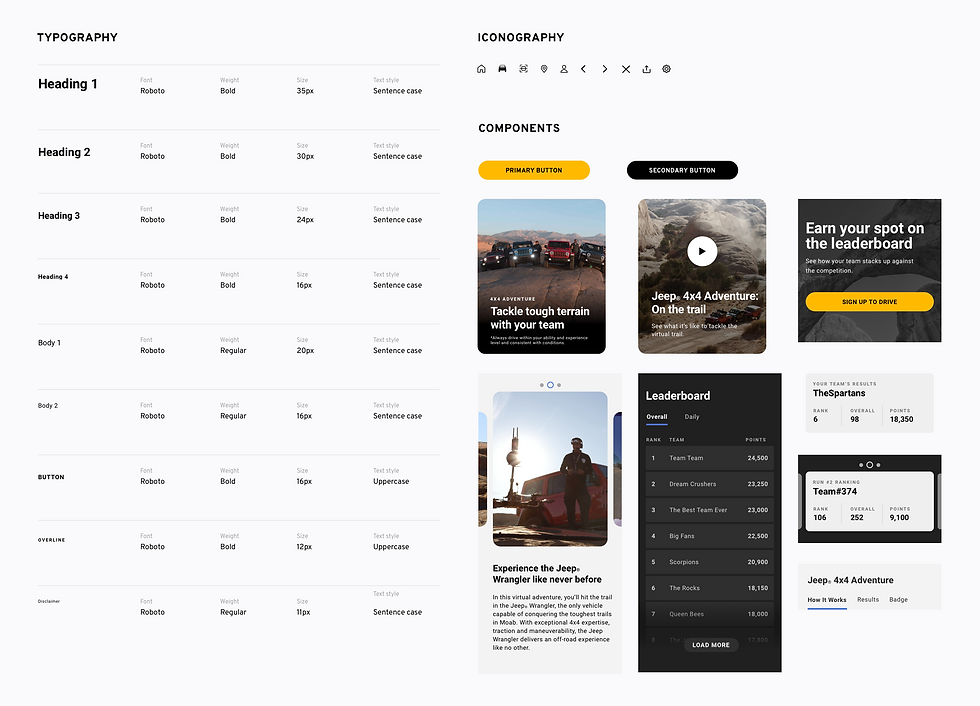
Task: Open the settings gear icon
Action: [x=666, y=69]
